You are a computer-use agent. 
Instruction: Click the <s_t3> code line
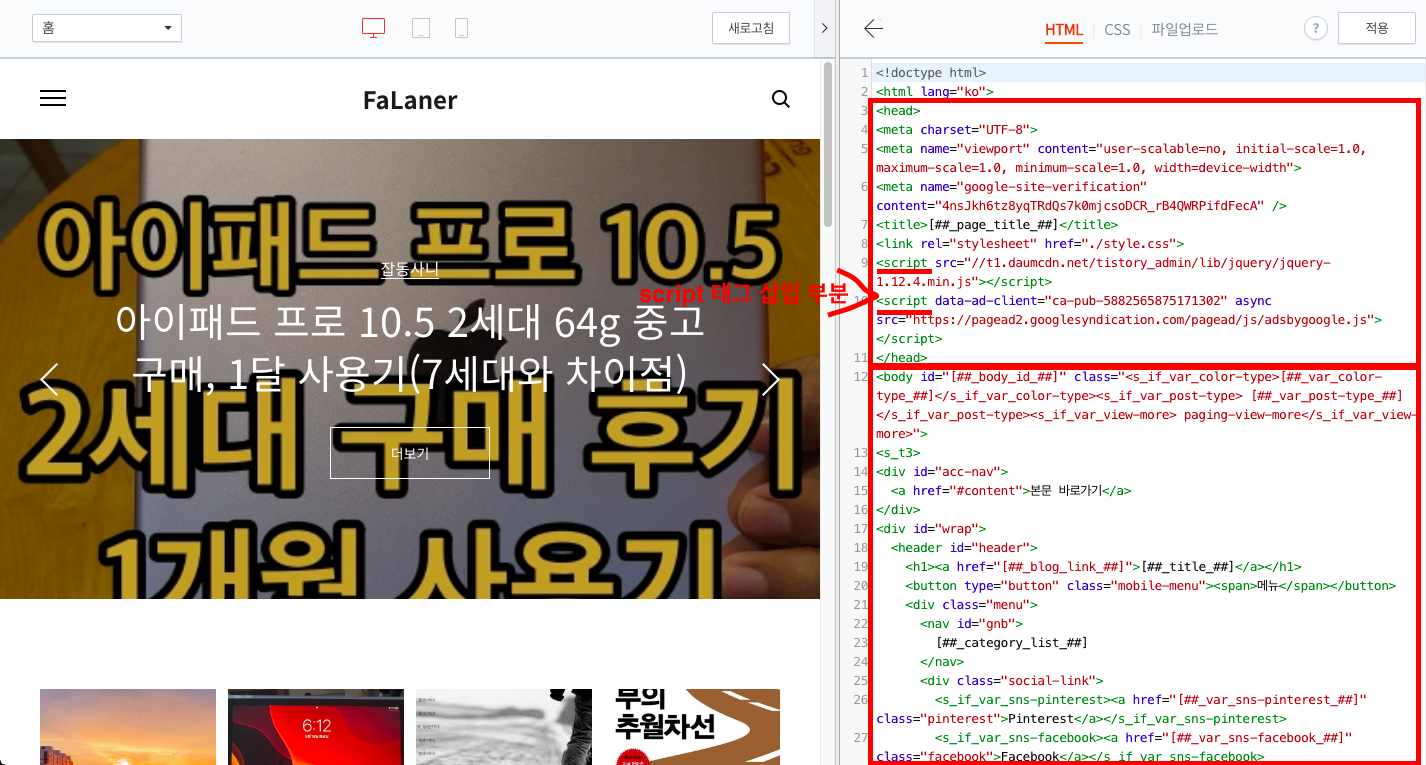coord(899,453)
